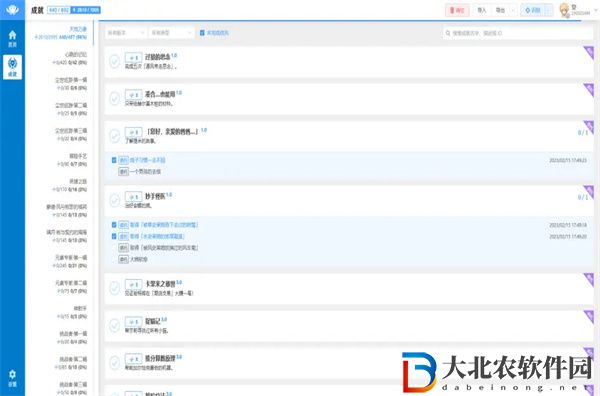This screenshot has width=600, height=396.
Task: Click the reward badge on 「您好，亲爱的爸爸...」 card
Action: (x=134, y=133)
